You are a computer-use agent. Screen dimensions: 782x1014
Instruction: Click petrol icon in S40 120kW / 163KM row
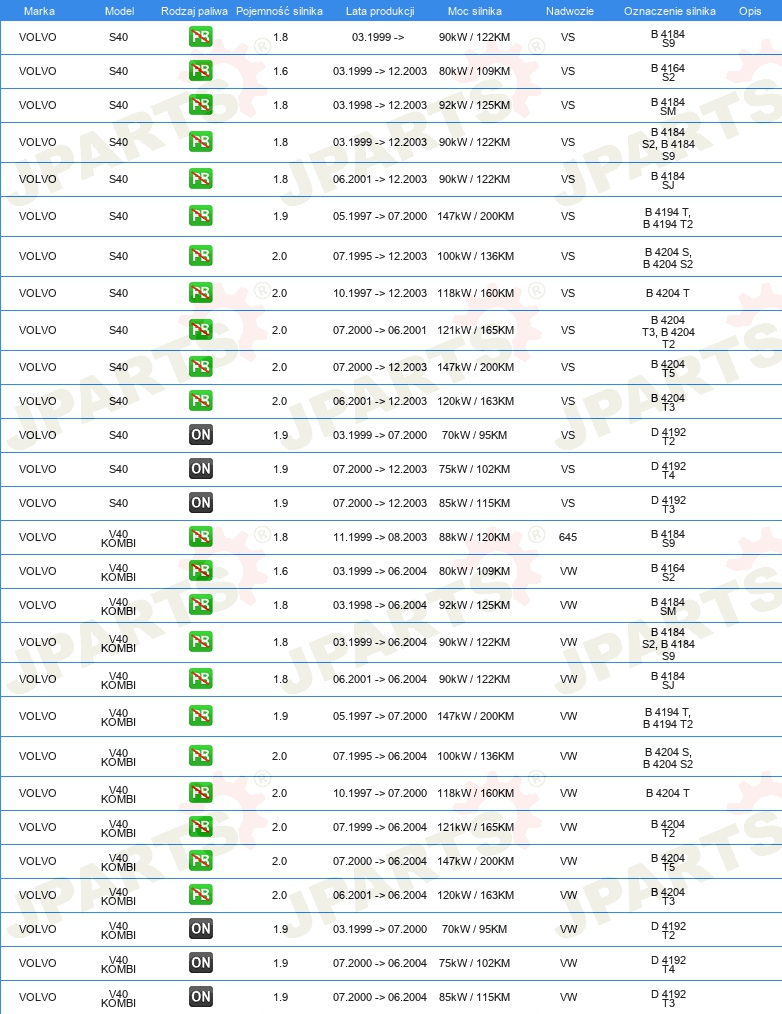coord(201,400)
